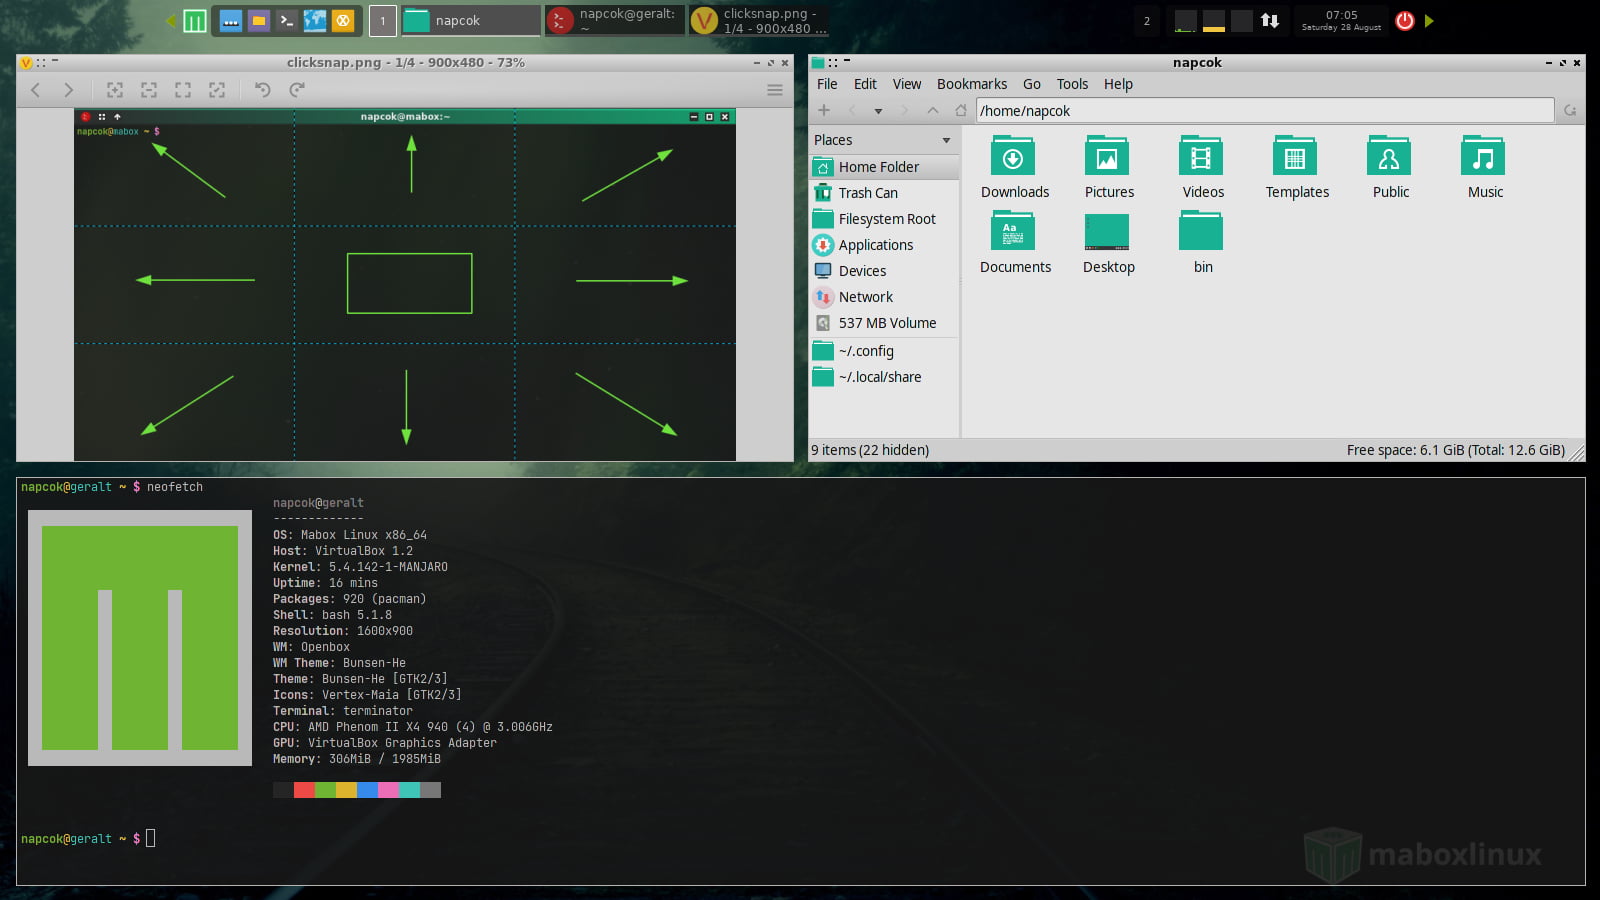Open image viewer hamburger menu
This screenshot has height=900, width=1600.
pos(774,90)
